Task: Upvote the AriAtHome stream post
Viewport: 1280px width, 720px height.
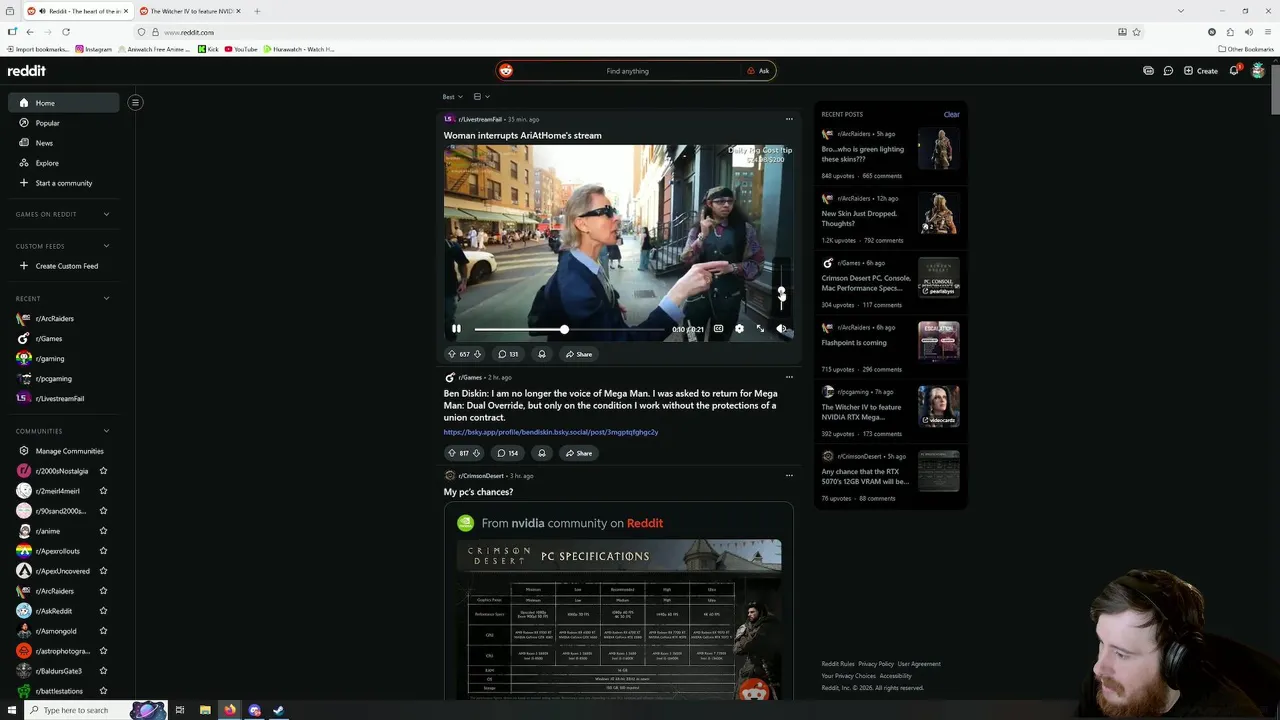Action: [x=451, y=354]
